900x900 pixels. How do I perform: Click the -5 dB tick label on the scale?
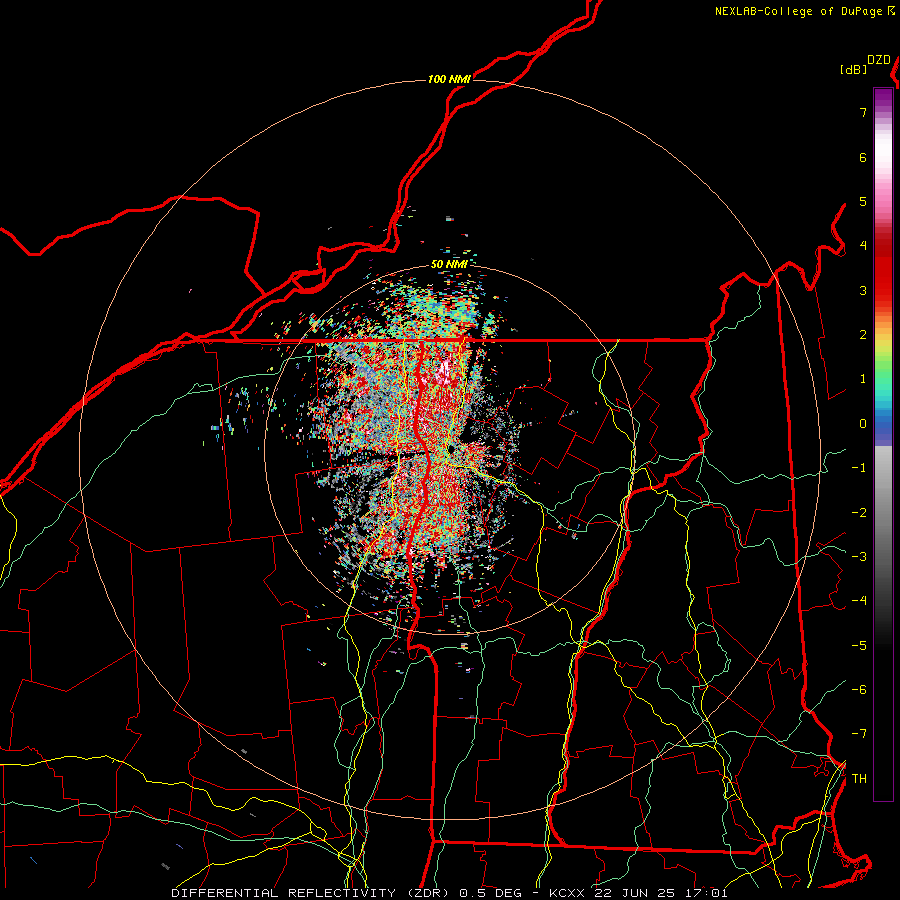coord(859,645)
